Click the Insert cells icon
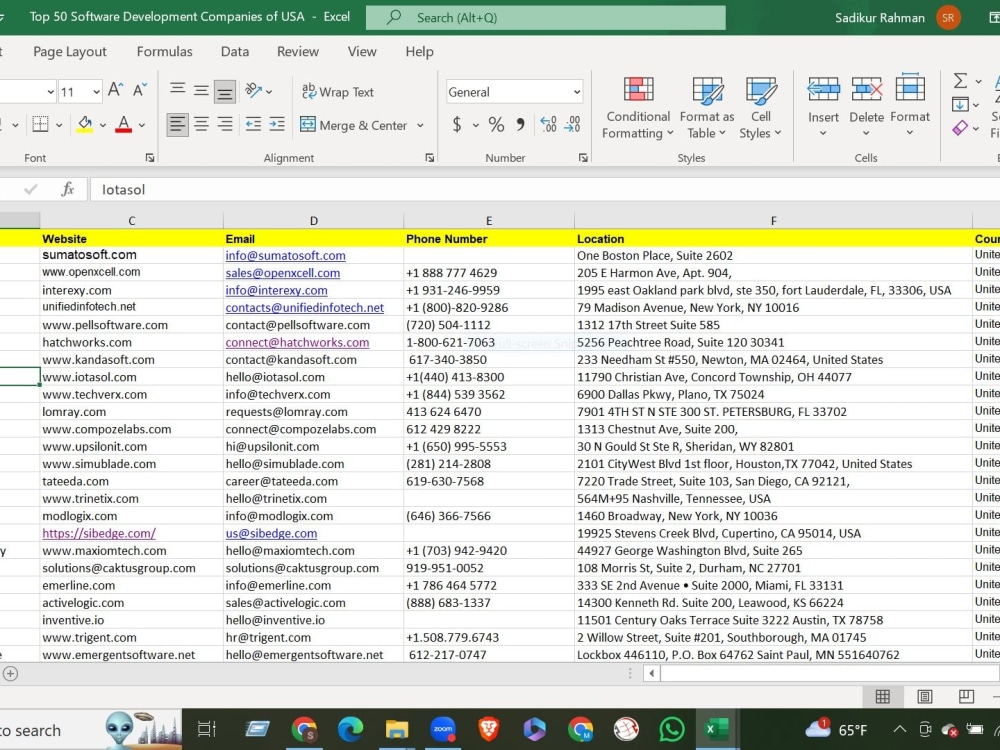Screen dimensions: 1000x750 pyautogui.click(x=823, y=90)
